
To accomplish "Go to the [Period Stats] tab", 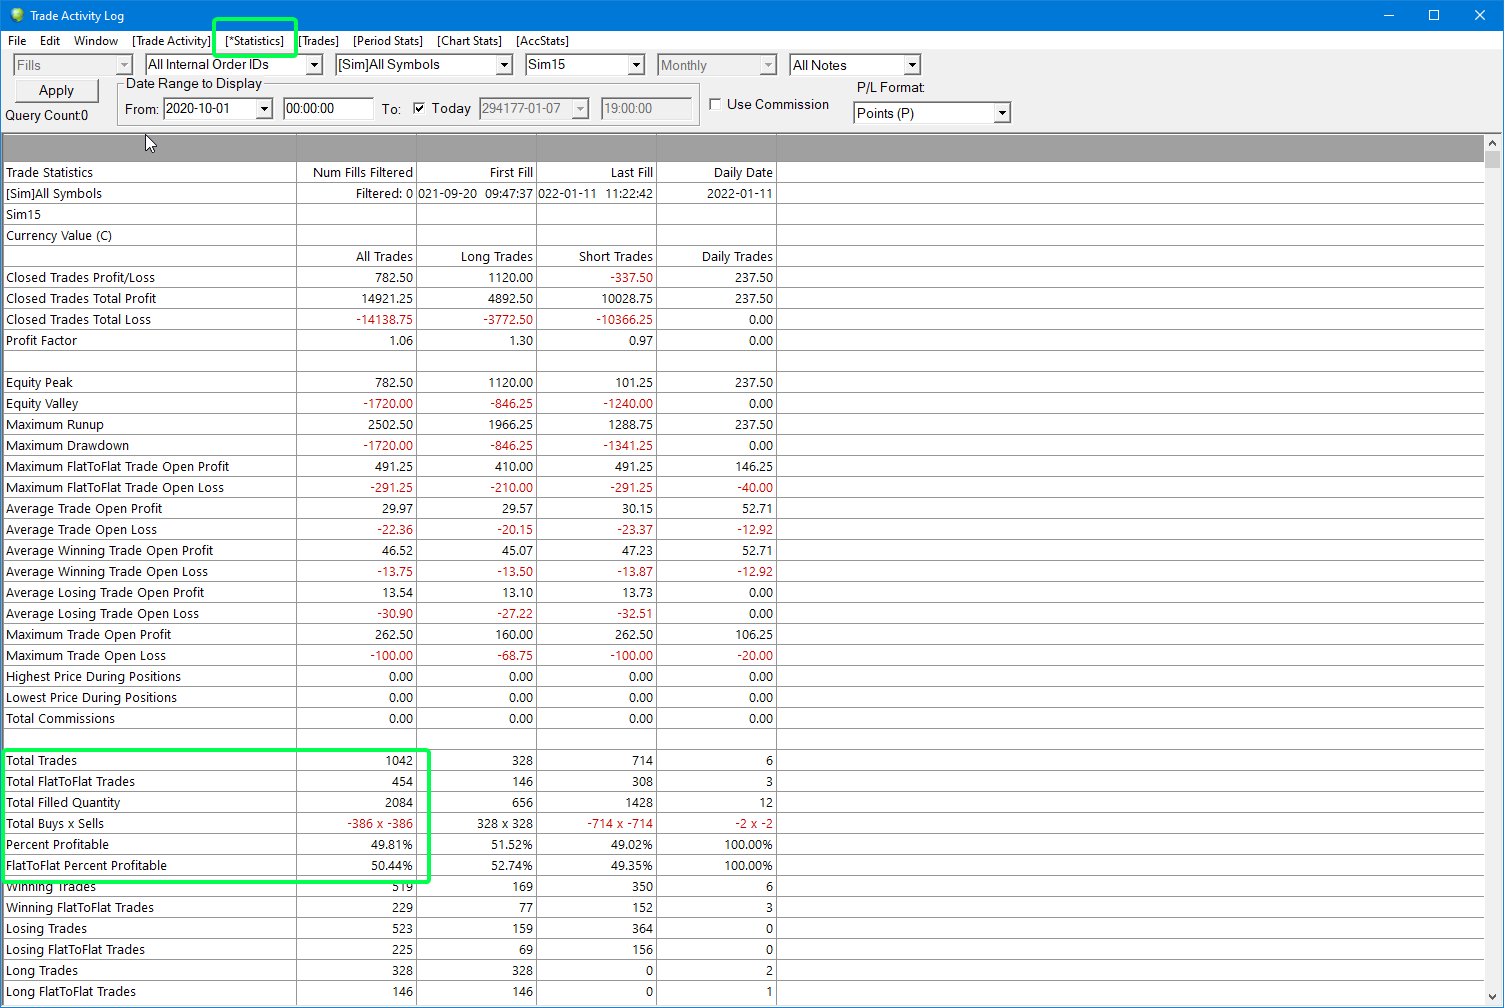I will pyautogui.click(x=388, y=41).
